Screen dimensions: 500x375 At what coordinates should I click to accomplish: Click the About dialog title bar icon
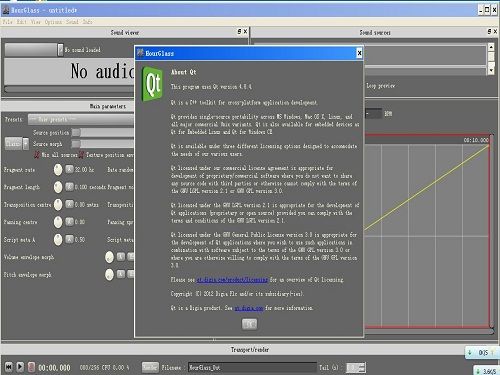(x=140, y=53)
